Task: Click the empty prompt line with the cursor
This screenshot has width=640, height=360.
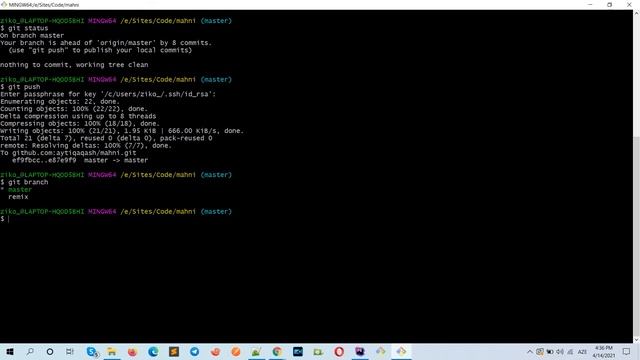Action: pos(4,219)
